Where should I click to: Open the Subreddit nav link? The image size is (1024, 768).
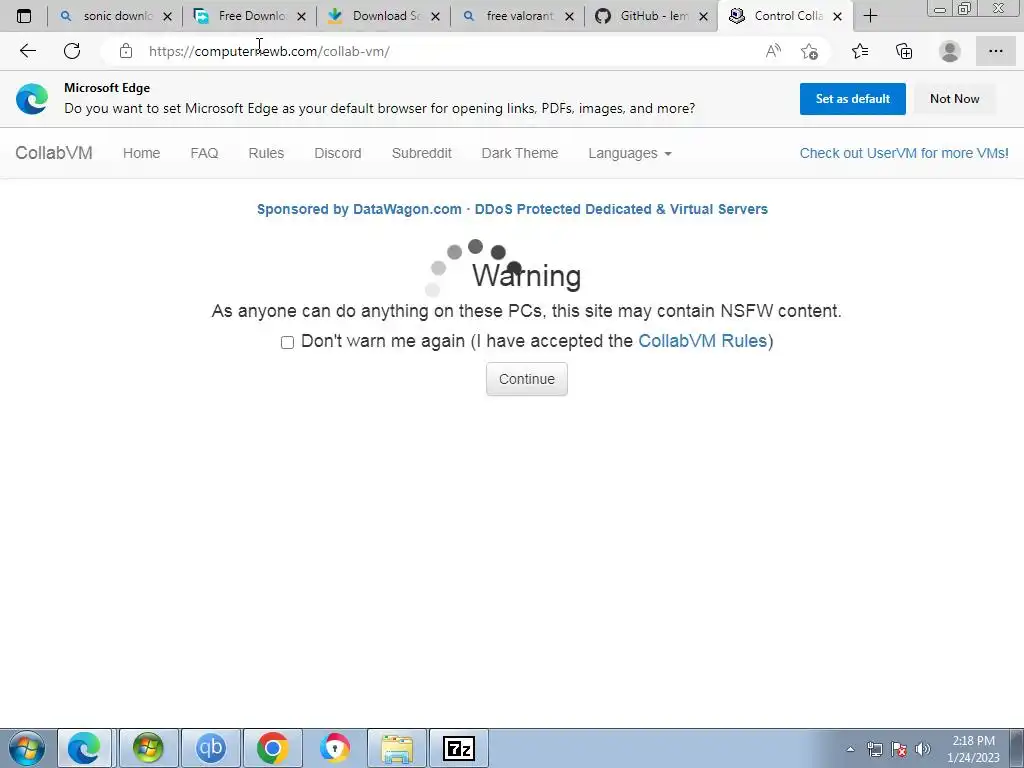pyautogui.click(x=421, y=153)
